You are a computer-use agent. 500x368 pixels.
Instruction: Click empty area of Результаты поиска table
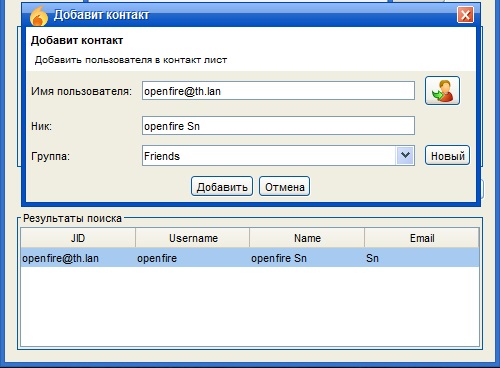[x=250, y=307]
